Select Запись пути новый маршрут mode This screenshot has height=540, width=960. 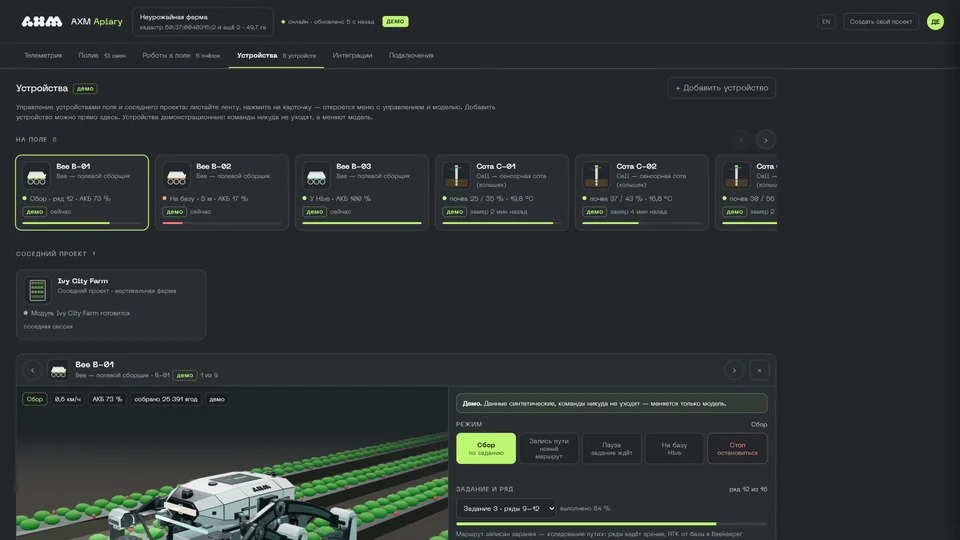[x=549, y=448]
